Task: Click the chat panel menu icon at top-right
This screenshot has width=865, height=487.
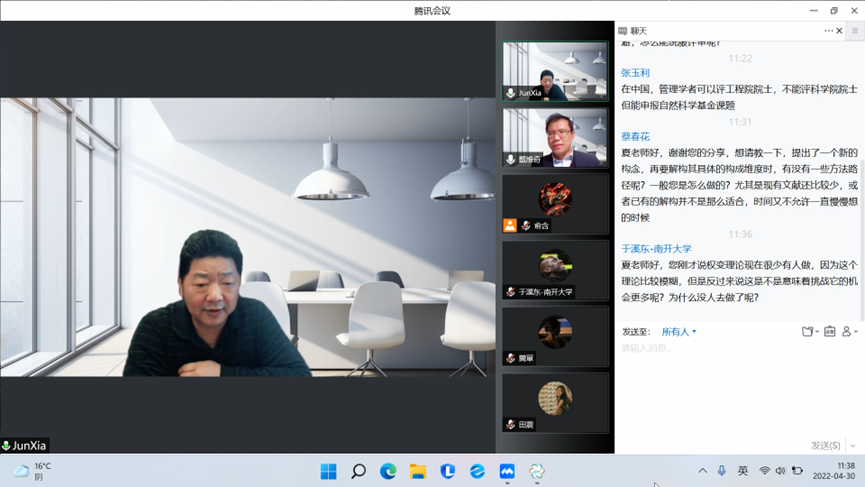Action: click(855, 31)
